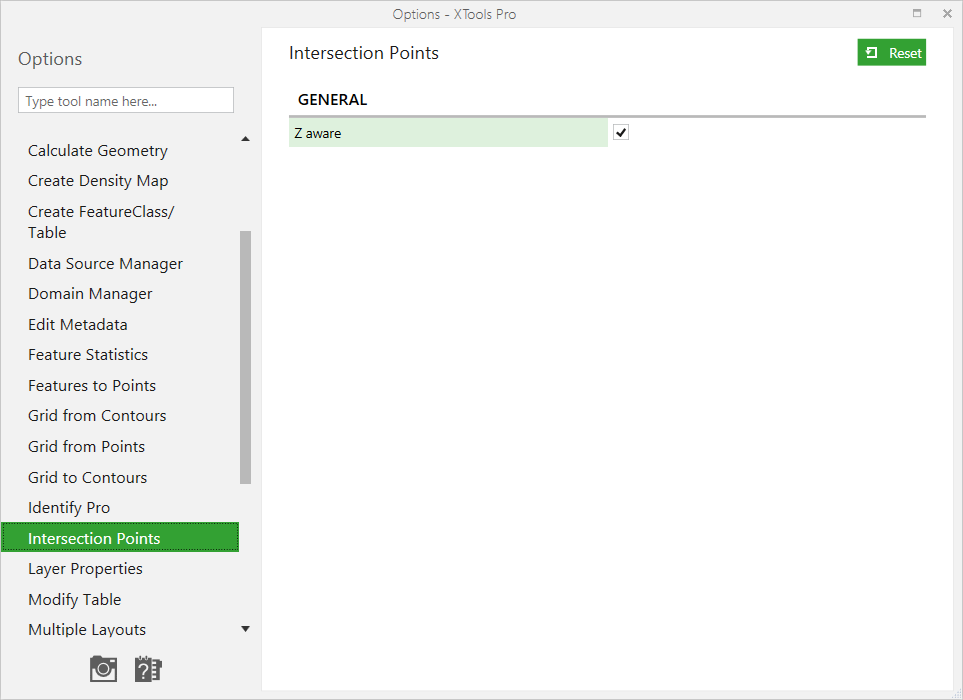Click the tool list scrollbar thumb
Viewport: 963px width, 700px height.
point(246,357)
